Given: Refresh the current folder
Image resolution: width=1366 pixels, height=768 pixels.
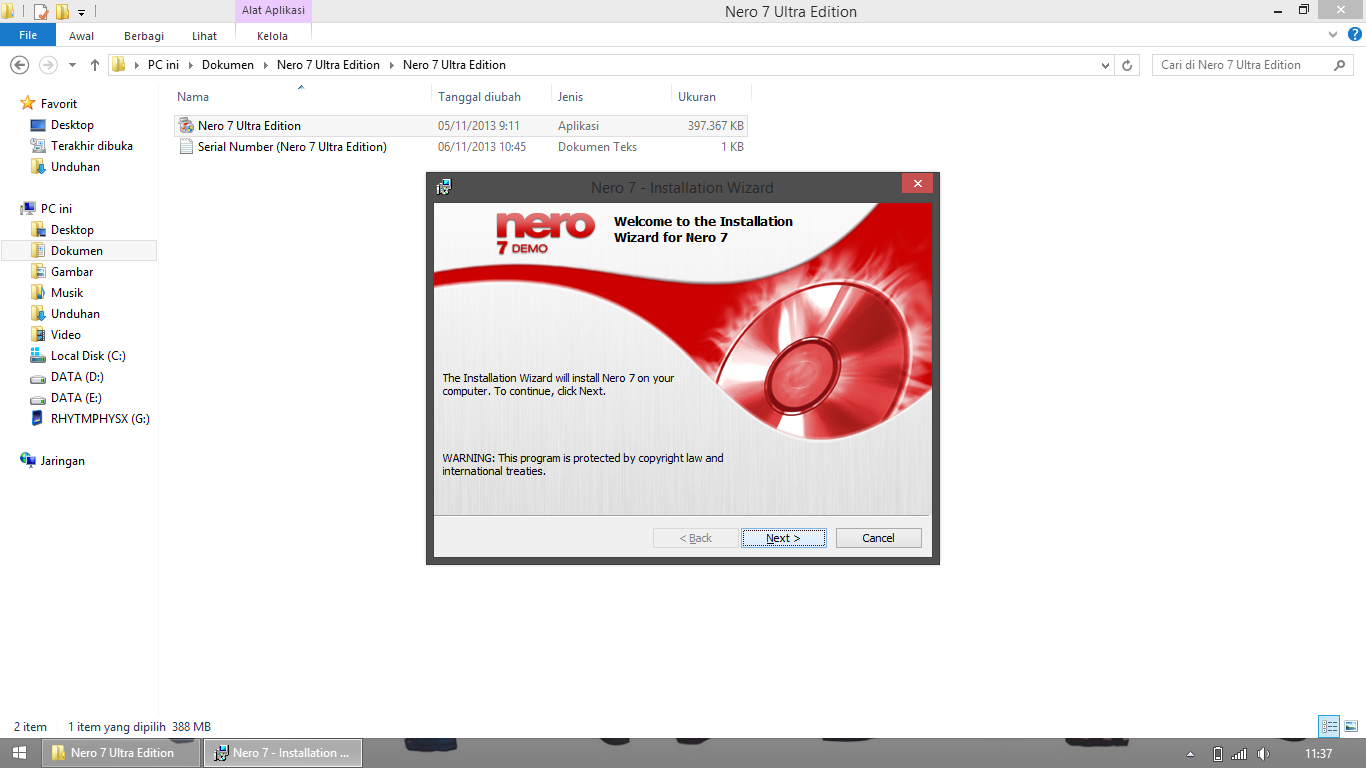Looking at the screenshot, I should tap(1127, 65).
